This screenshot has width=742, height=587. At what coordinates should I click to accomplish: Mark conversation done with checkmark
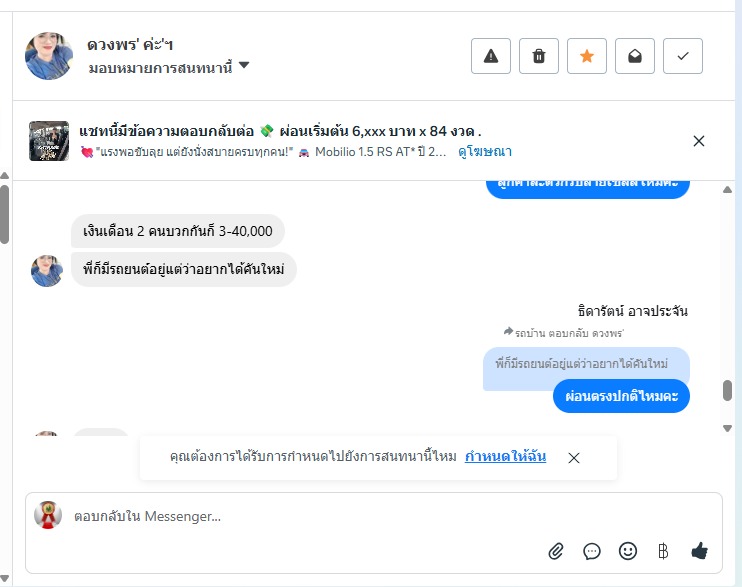[683, 56]
